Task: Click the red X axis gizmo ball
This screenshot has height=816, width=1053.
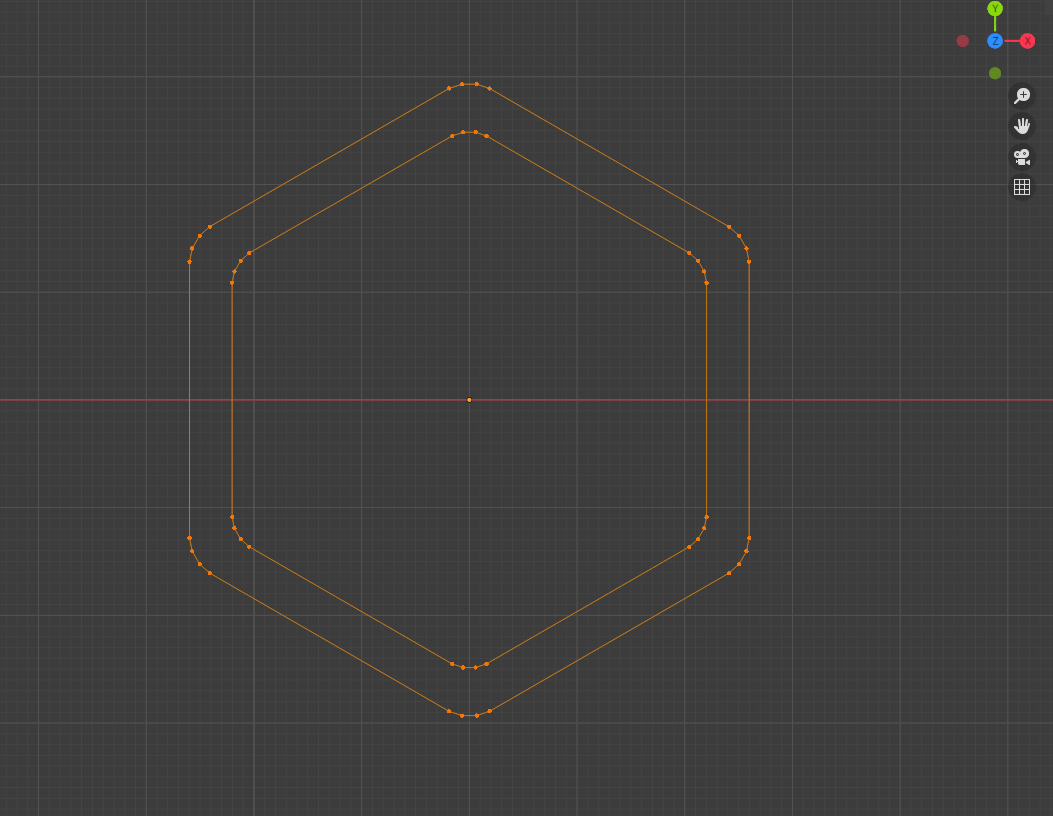Action: [x=1027, y=41]
